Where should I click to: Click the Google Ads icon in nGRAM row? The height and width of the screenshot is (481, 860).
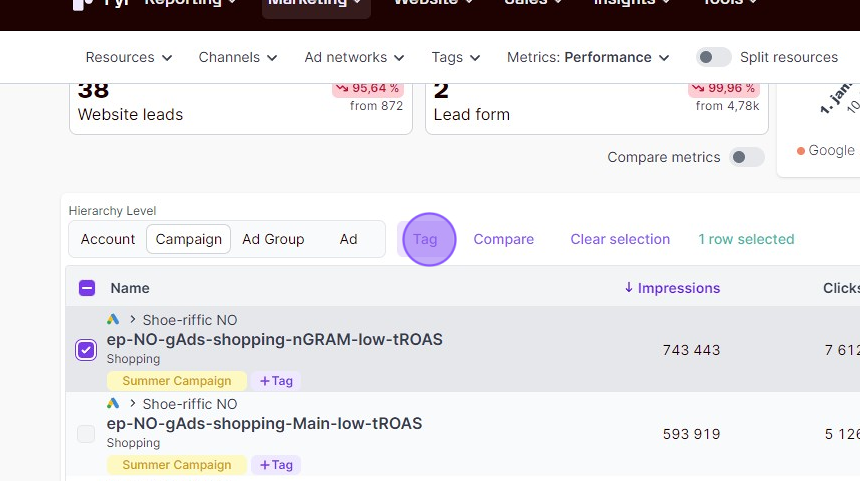pos(113,319)
